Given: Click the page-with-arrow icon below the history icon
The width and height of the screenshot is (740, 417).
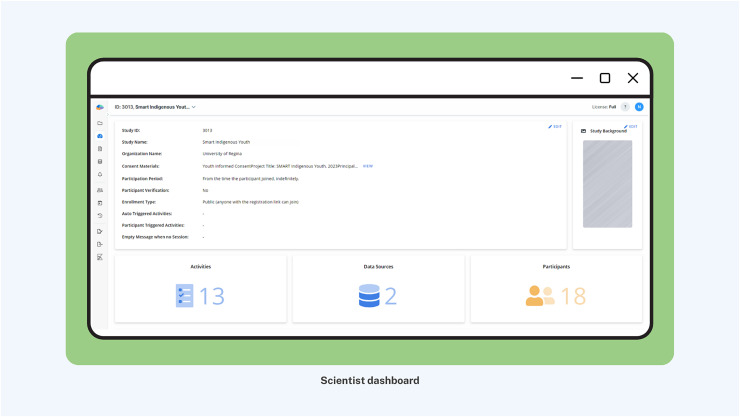Looking at the screenshot, I should pyautogui.click(x=100, y=232).
